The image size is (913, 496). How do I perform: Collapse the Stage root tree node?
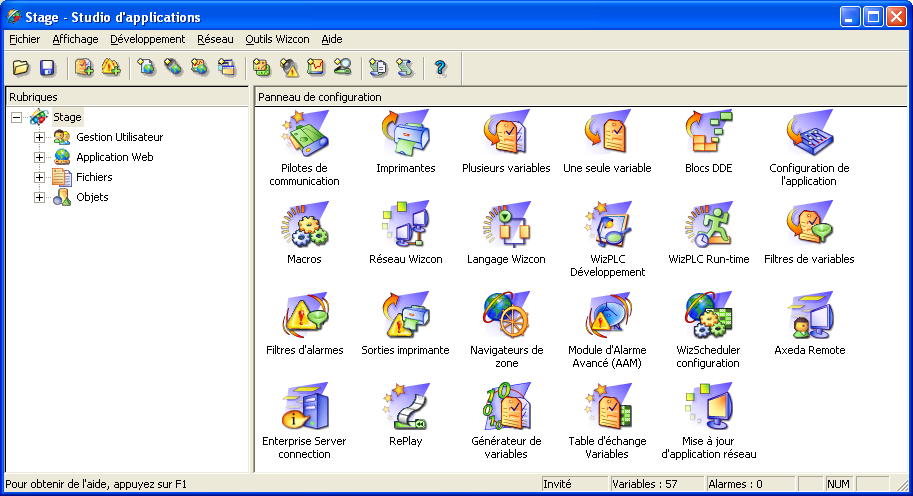[x=17, y=118]
